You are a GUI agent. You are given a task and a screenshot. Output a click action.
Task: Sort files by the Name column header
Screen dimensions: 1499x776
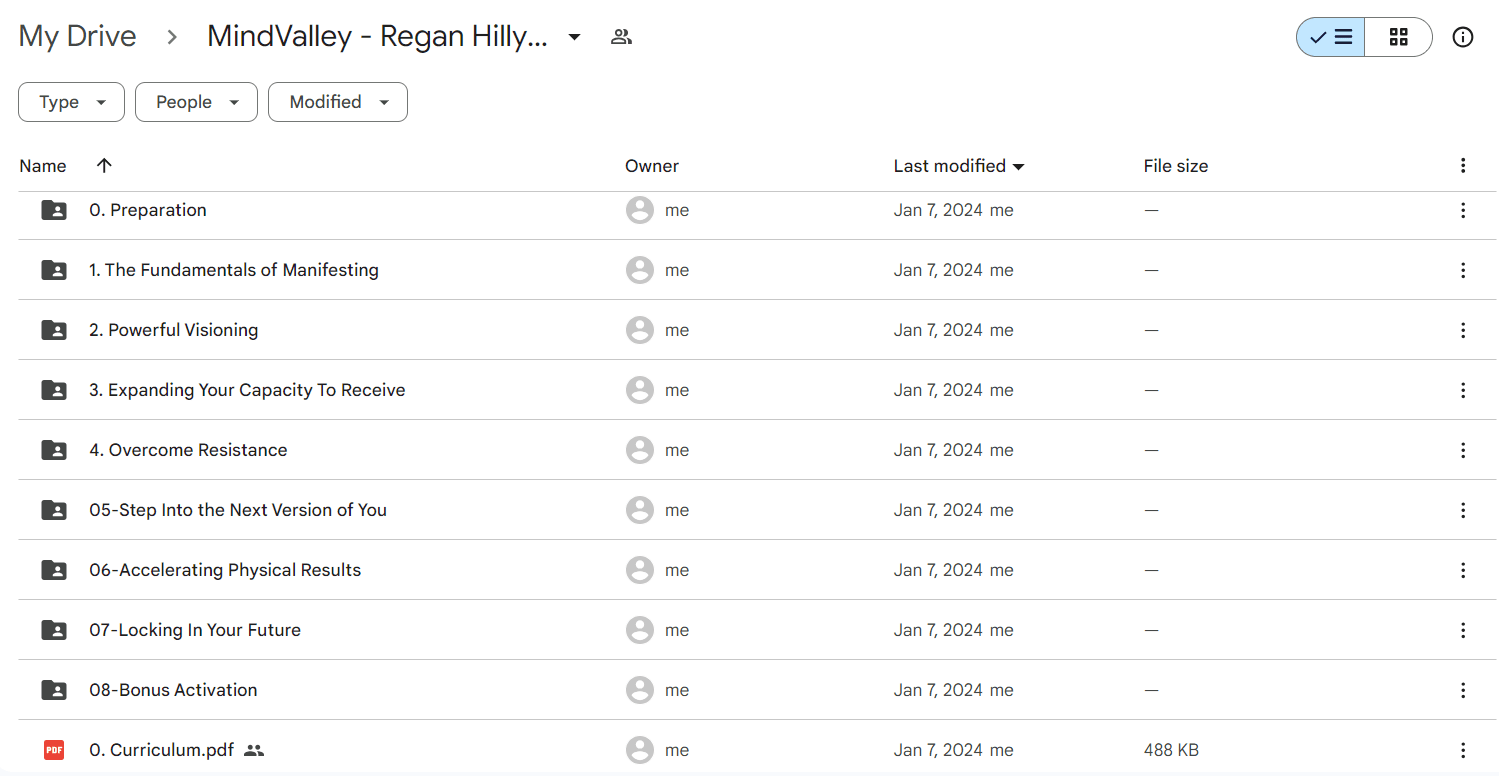tap(43, 166)
